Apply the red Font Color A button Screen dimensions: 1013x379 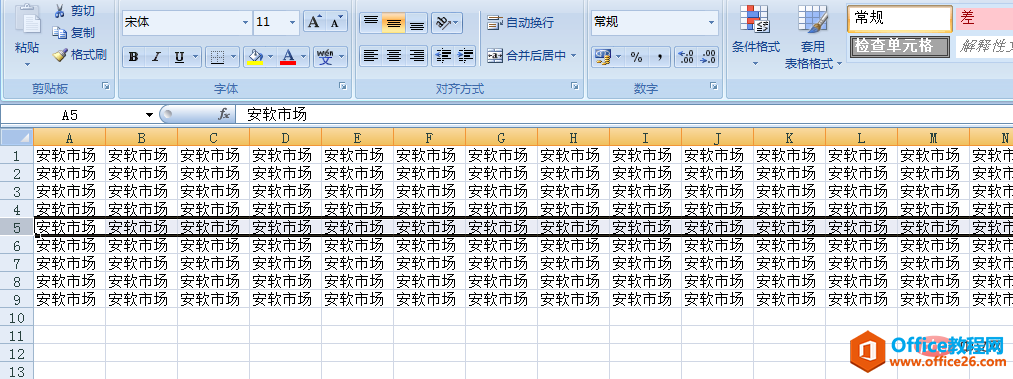[x=288, y=57]
